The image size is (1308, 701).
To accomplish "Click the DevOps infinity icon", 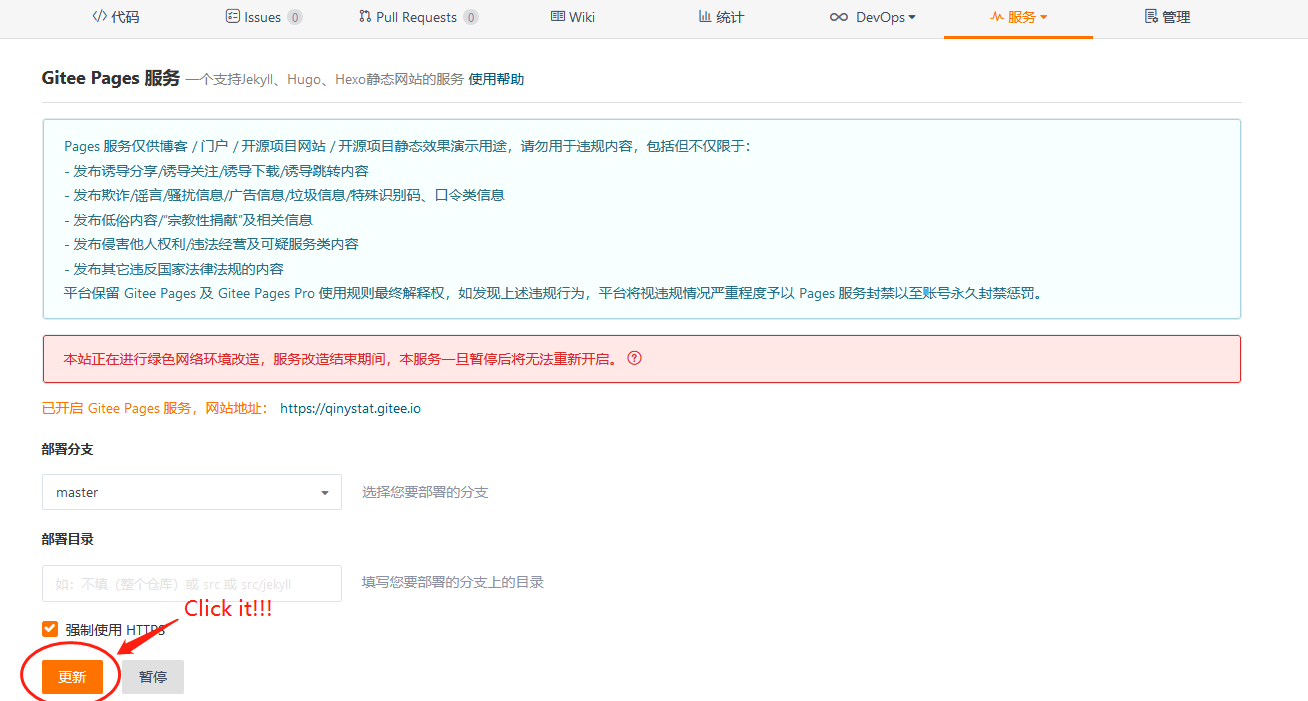I will (x=839, y=17).
